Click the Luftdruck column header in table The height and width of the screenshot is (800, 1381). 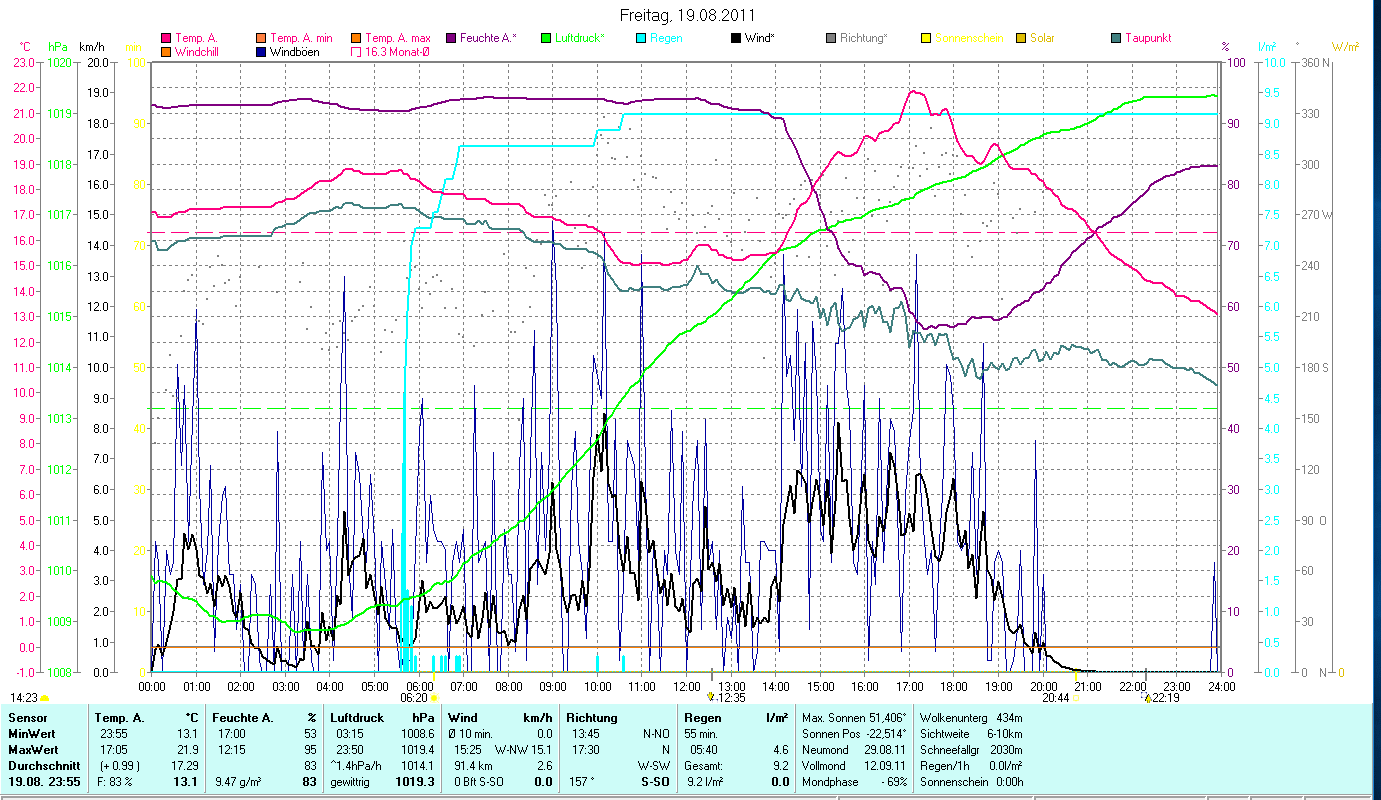[355, 717]
